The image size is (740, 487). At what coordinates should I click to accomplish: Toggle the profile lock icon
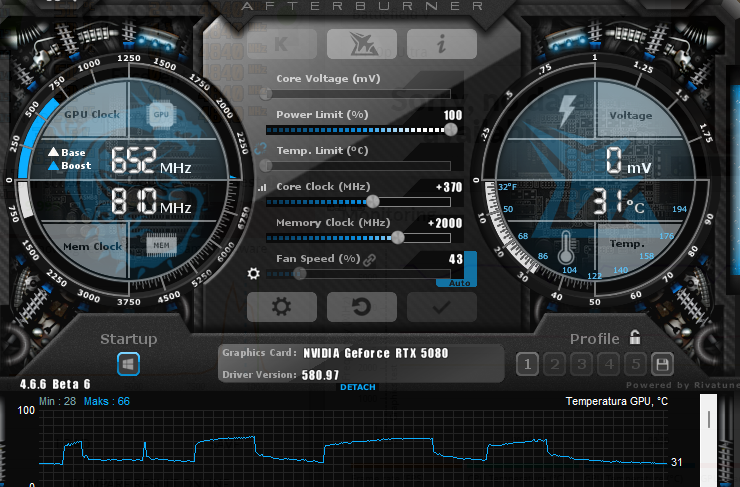(635, 337)
